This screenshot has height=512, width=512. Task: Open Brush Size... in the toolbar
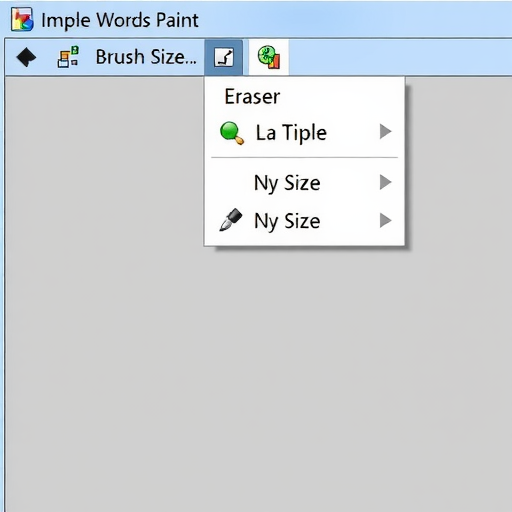click(146, 57)
